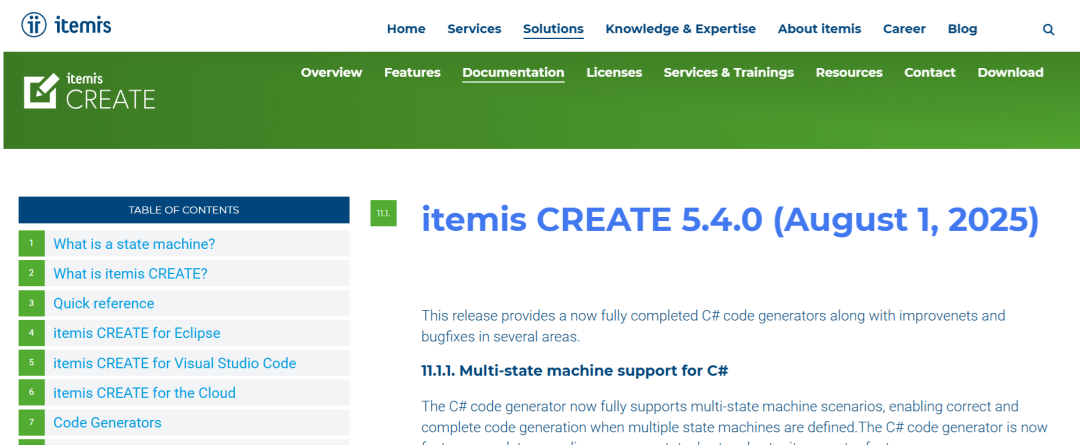Open the Resources tab
Image resolution: width=1080 pixels, height=445 pixels.
849,72
